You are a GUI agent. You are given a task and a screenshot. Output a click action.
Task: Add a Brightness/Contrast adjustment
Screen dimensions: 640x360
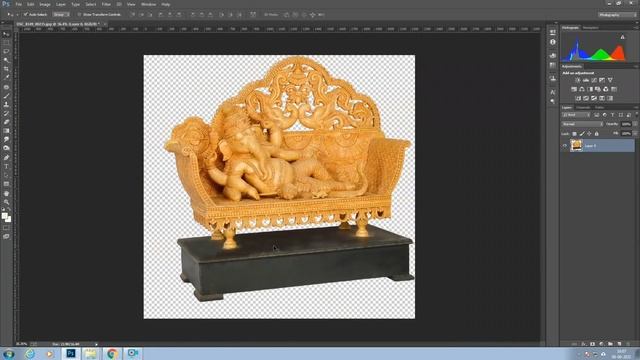578,80
